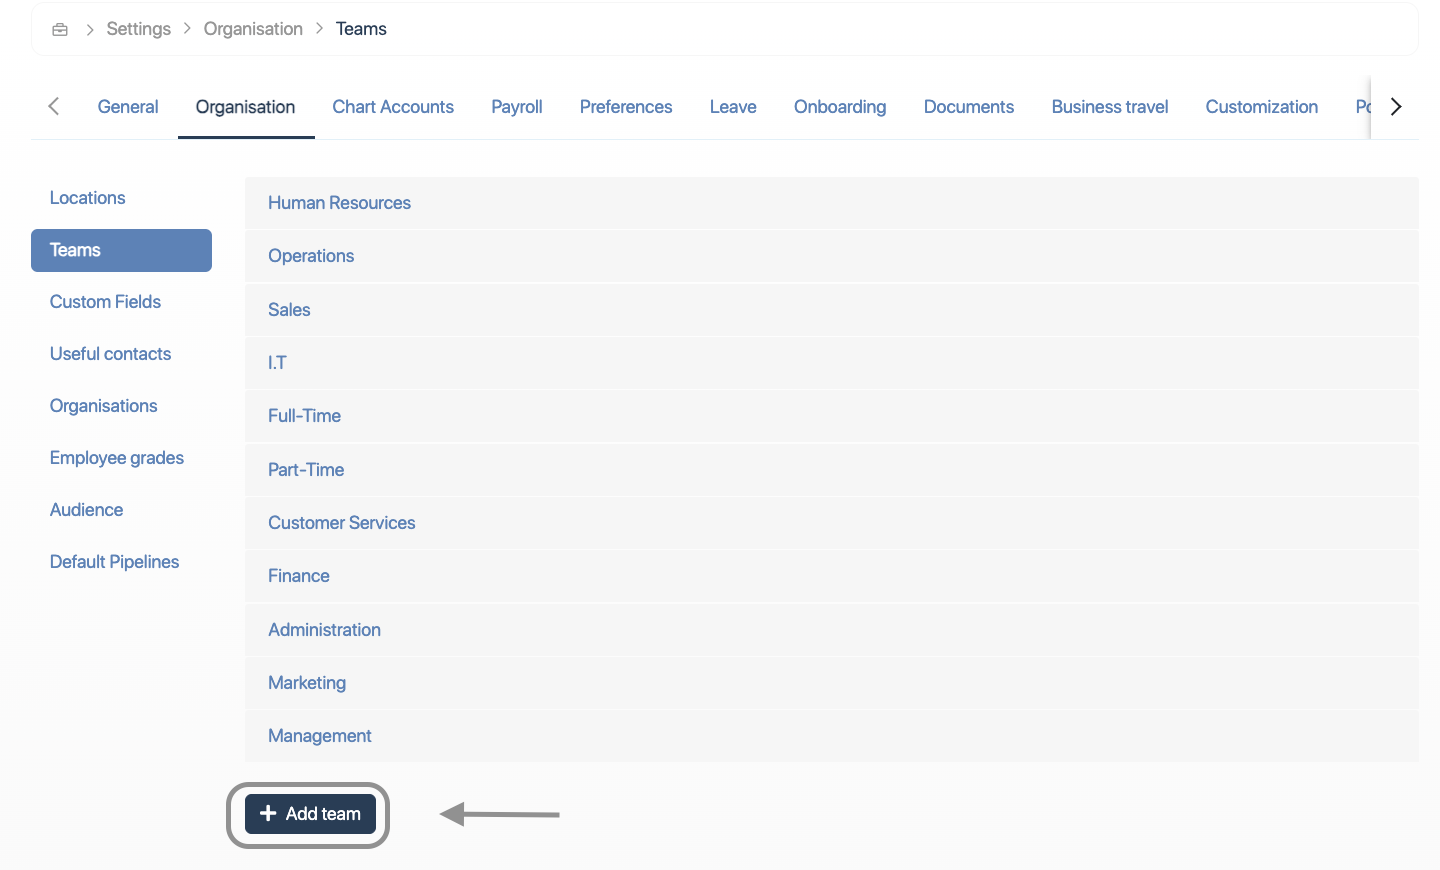Open the Human Resources team row

(339, 203)
